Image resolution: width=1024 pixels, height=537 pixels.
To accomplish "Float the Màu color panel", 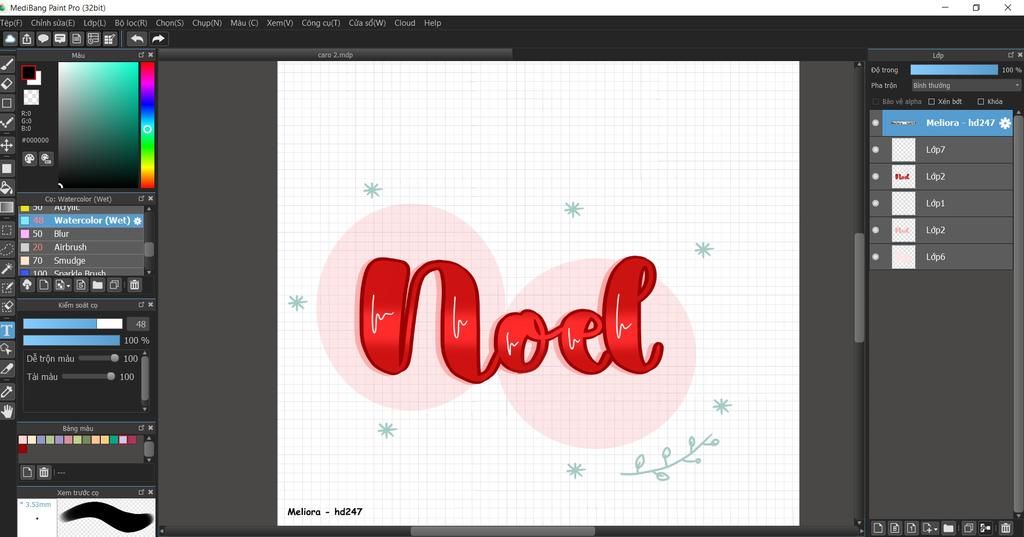I will 141,55.
